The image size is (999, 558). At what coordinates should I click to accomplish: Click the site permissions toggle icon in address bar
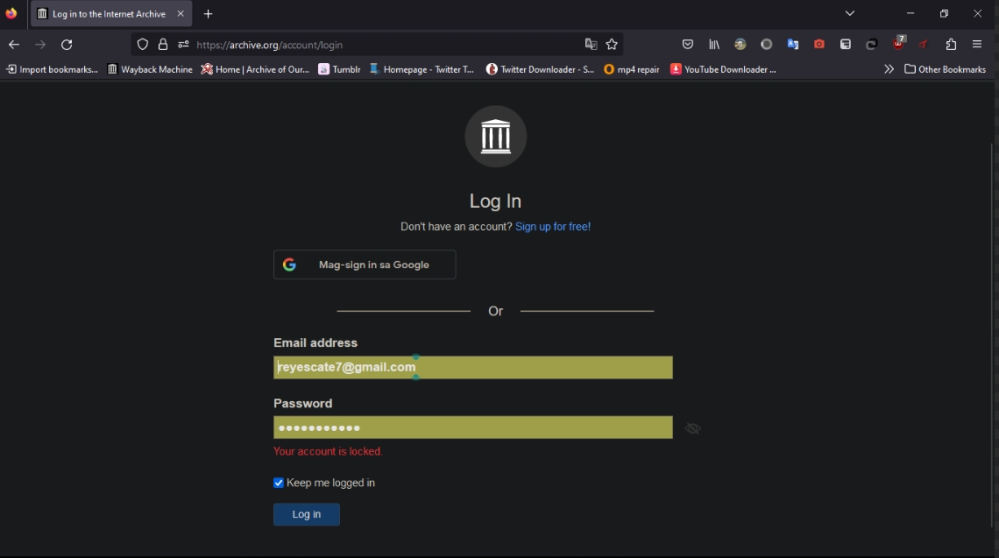click(x=183, y=44)
